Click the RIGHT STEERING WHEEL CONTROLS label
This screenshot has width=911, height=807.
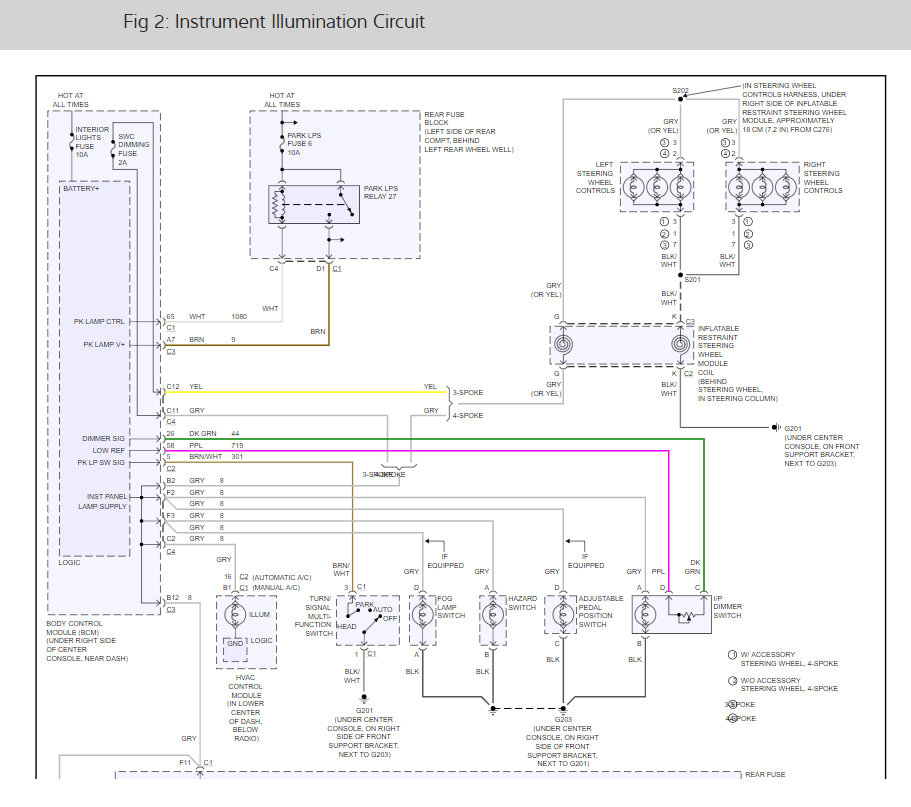point(823,177)
